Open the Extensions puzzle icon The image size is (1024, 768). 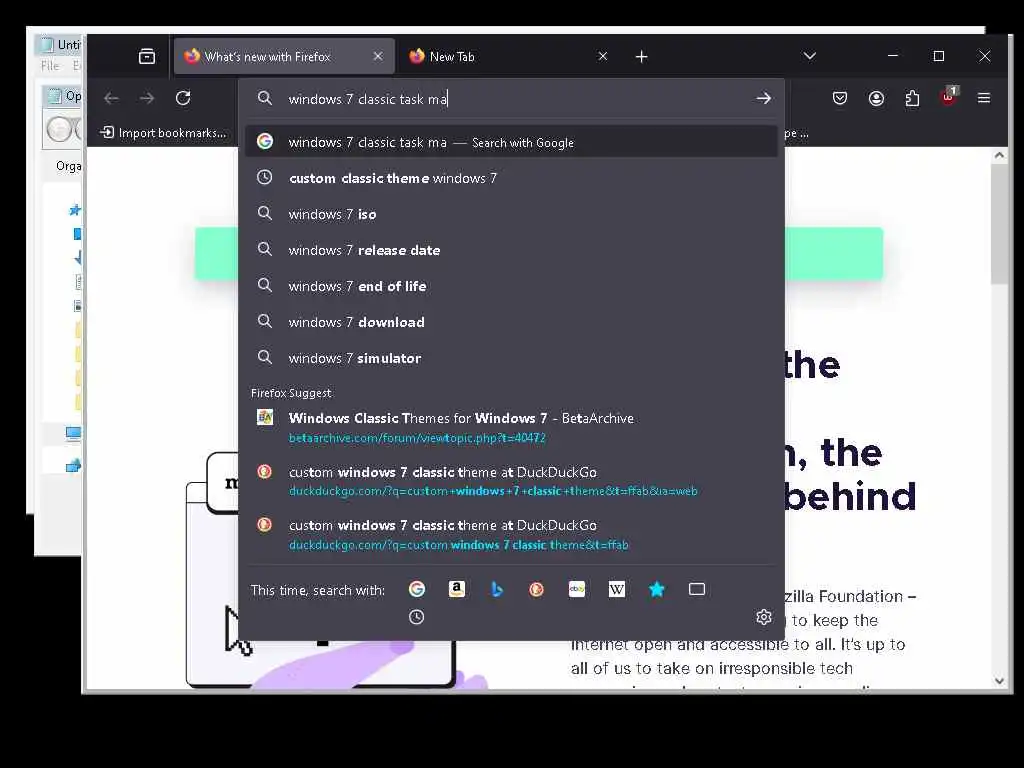coord(912,99)
